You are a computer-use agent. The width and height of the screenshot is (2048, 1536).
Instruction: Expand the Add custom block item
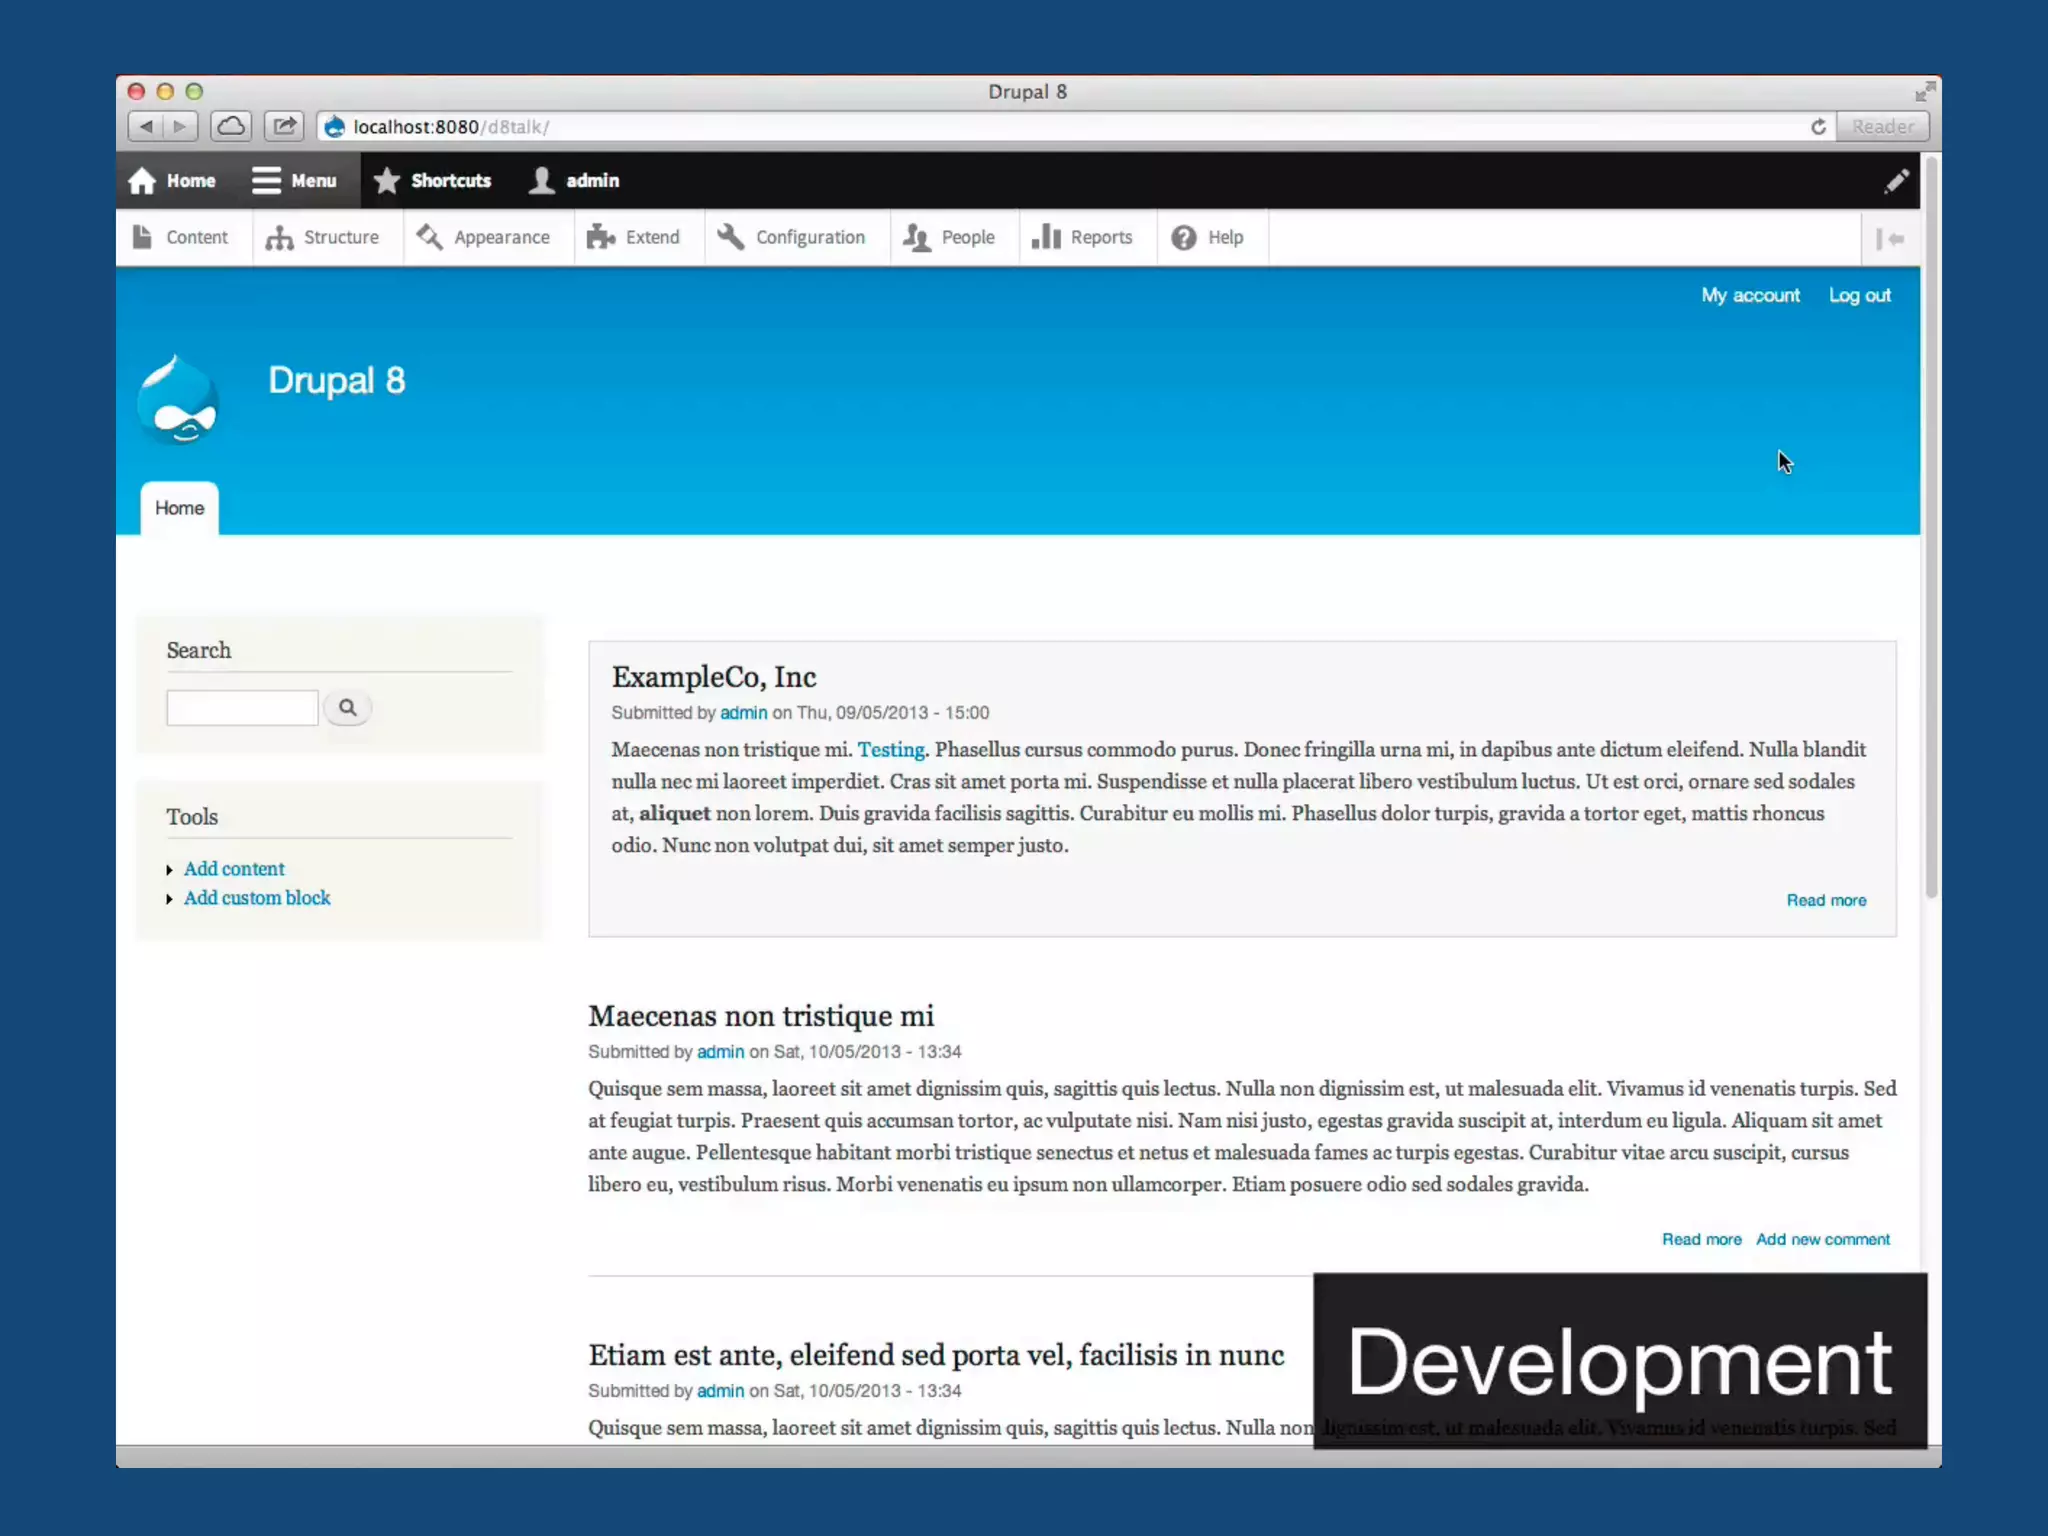click(x=257, y=898)
